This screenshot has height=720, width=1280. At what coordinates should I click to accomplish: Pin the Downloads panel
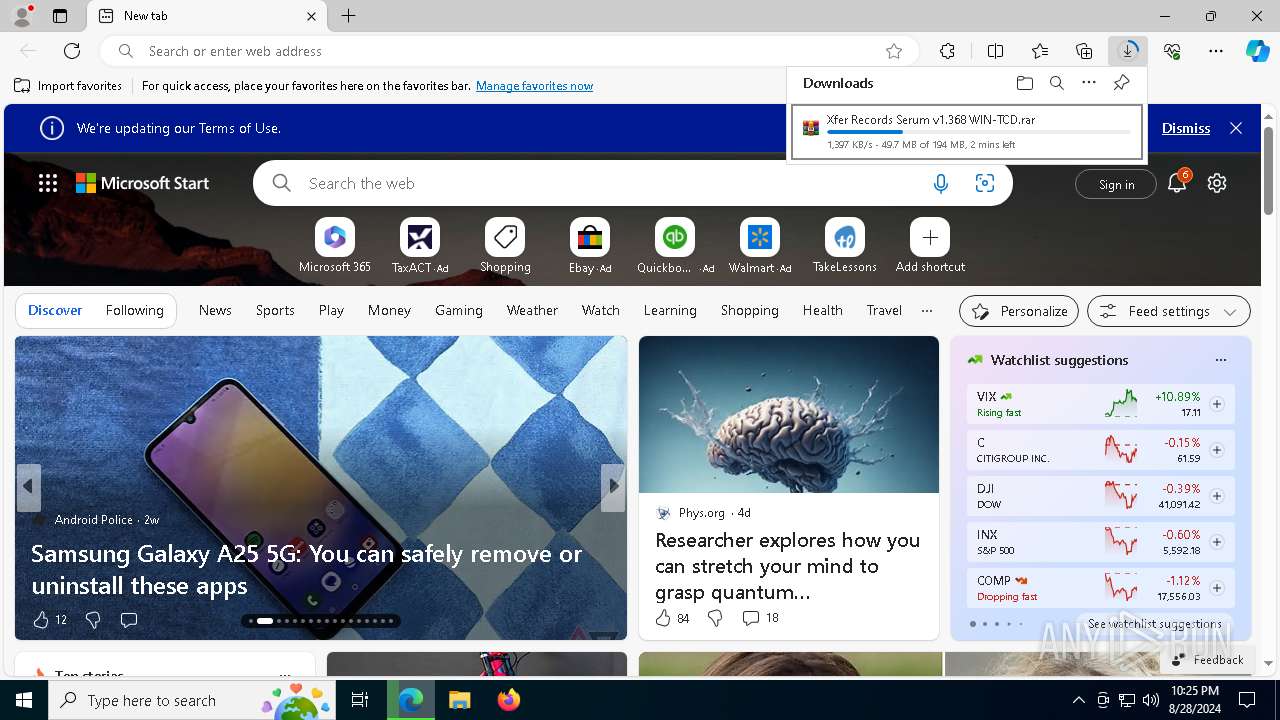point(1121,83)
